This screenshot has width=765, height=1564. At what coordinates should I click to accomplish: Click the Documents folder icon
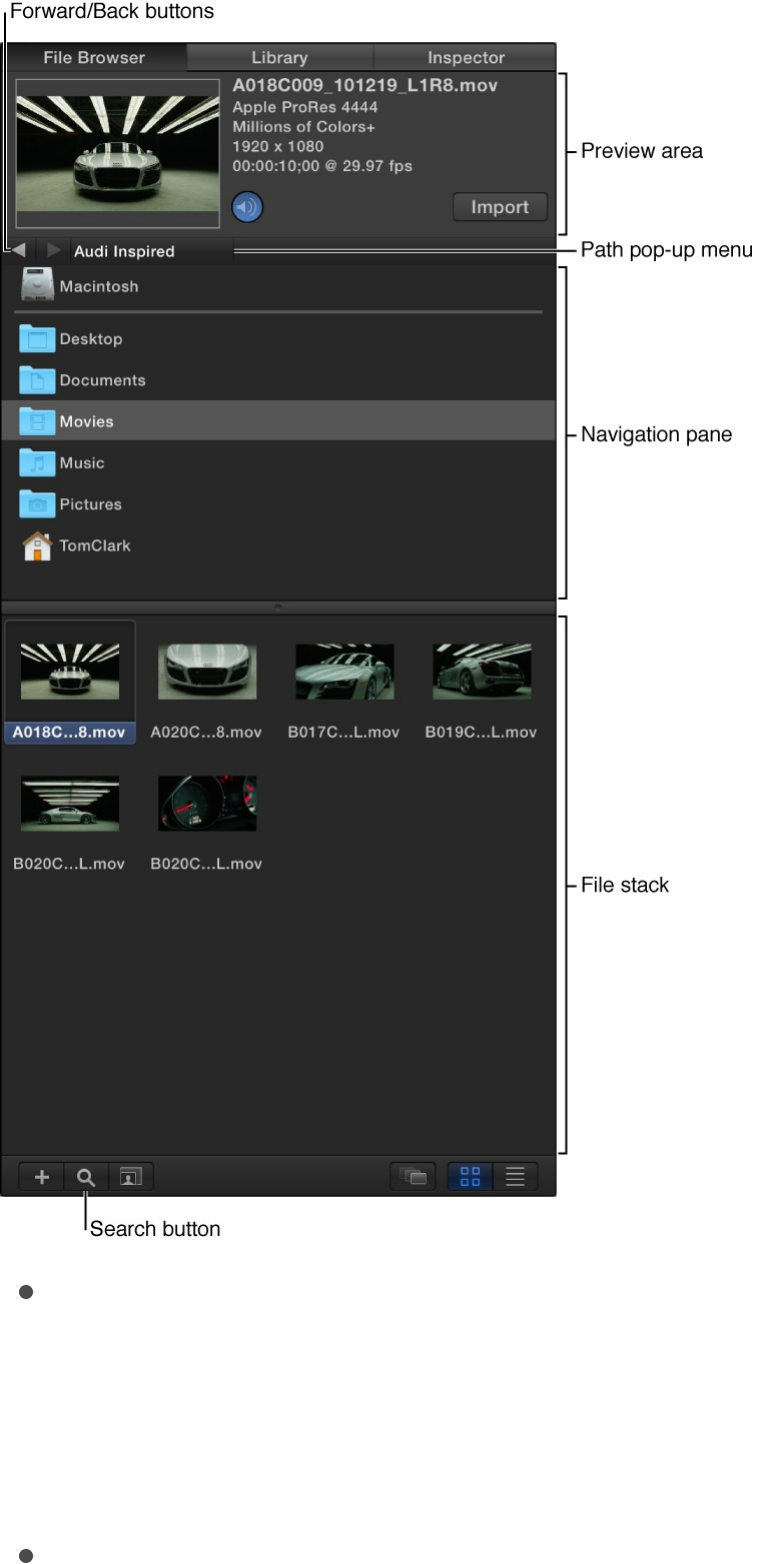click(x=37, y=380)
